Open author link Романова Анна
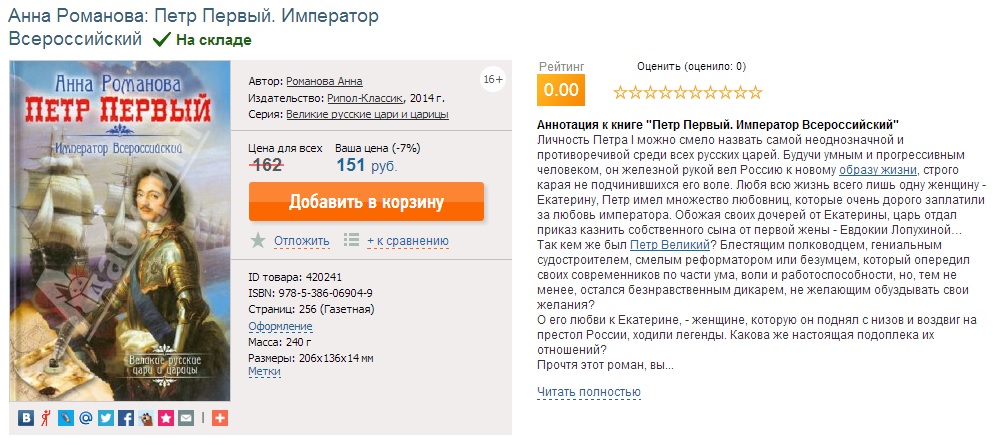The image size is (993, 445). 324,81
